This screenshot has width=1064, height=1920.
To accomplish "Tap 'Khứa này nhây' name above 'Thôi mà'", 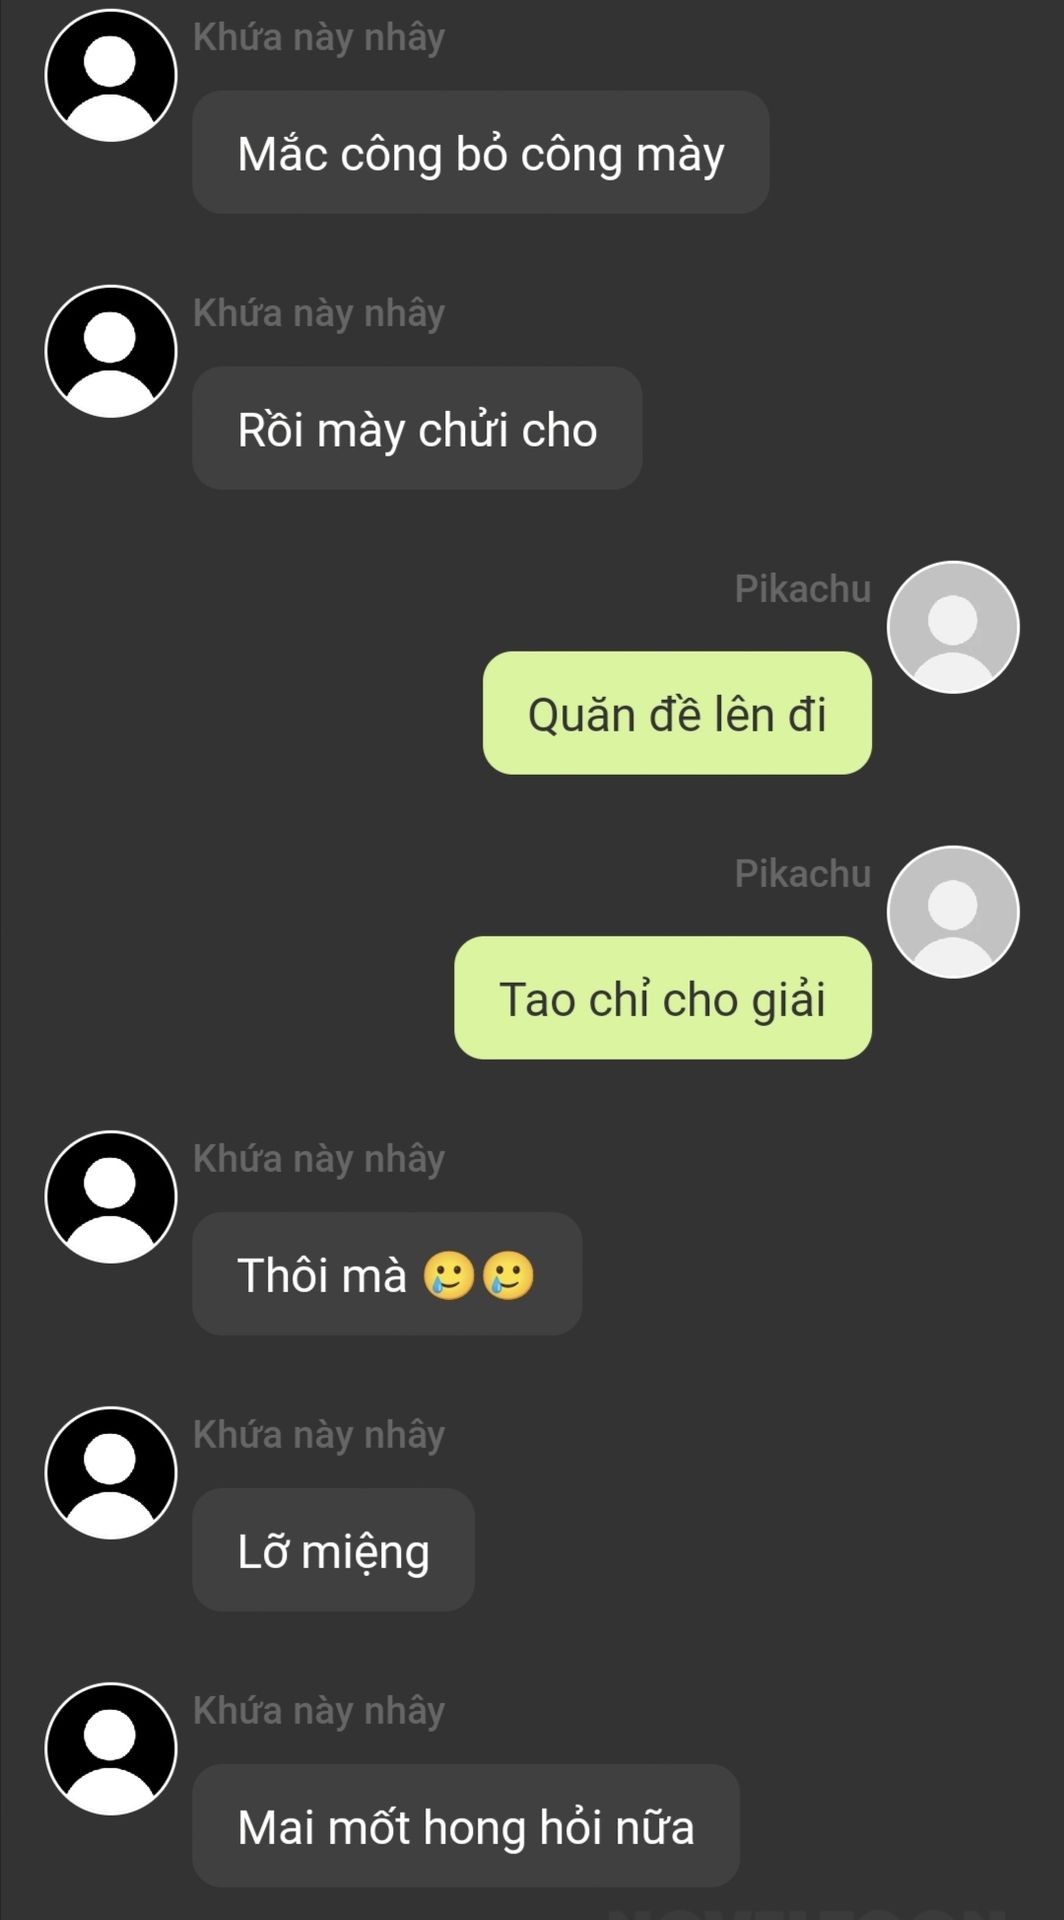I will point(319,1159).
